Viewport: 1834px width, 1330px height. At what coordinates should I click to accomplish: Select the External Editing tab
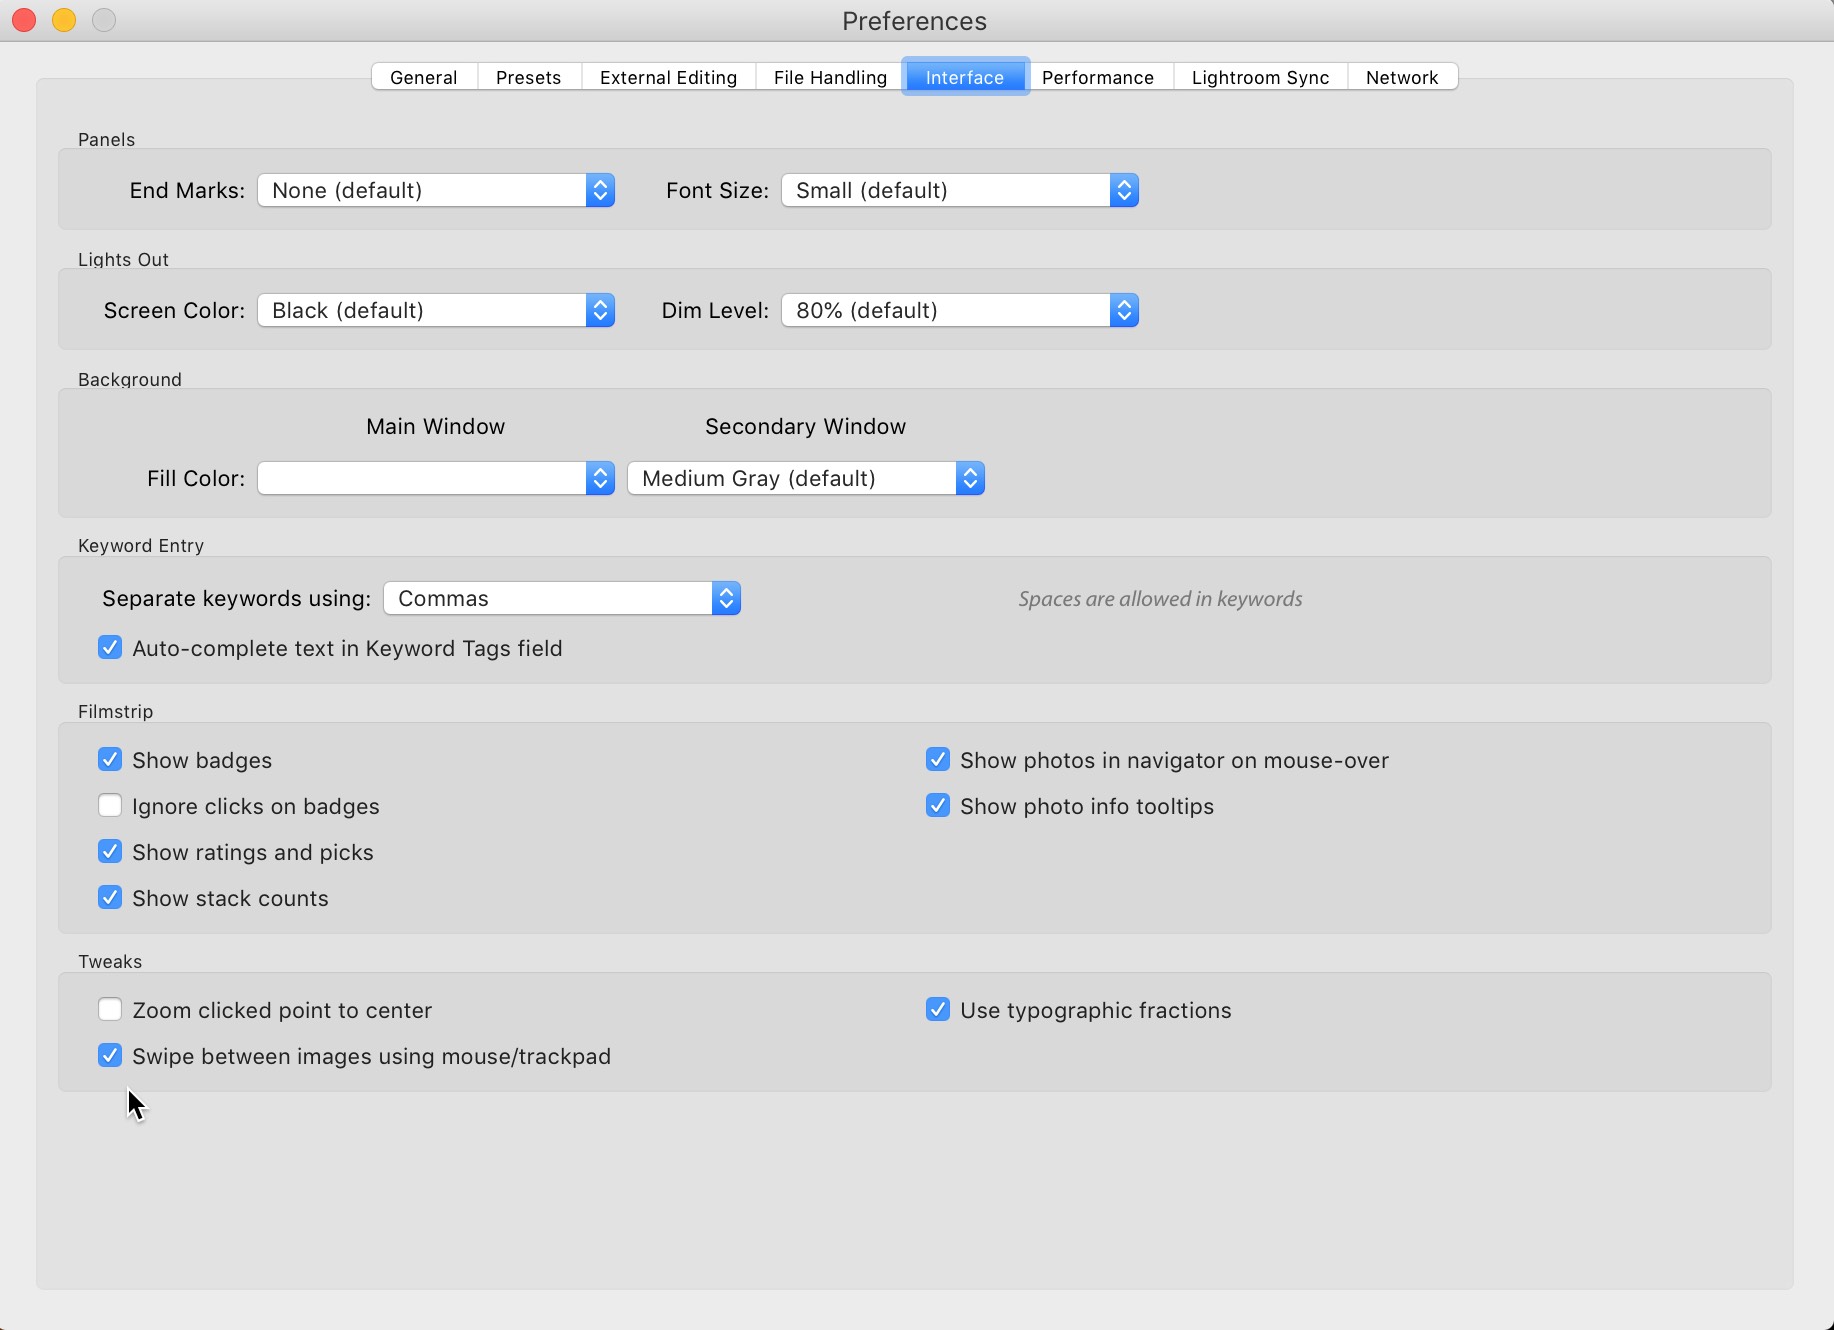click(668, 77)
